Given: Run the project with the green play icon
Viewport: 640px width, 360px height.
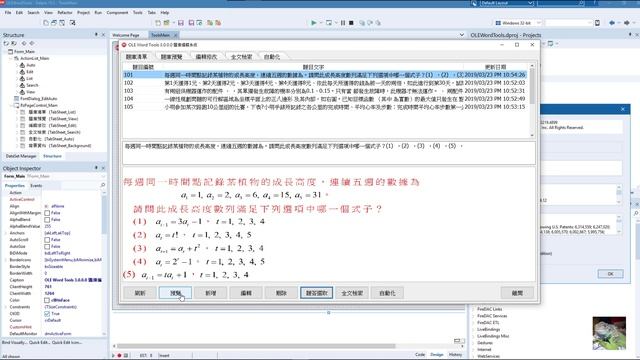Looking at the screenshot, I should [x=313, y=23].
